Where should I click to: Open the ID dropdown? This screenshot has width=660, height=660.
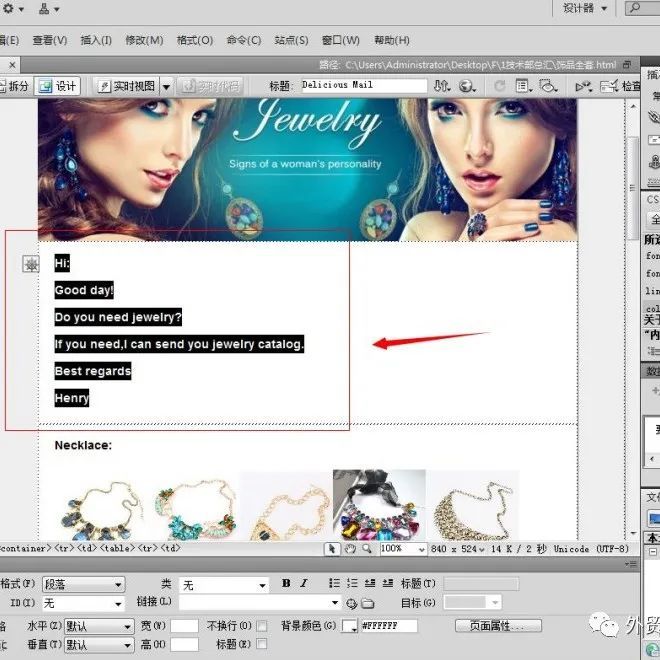83,603
